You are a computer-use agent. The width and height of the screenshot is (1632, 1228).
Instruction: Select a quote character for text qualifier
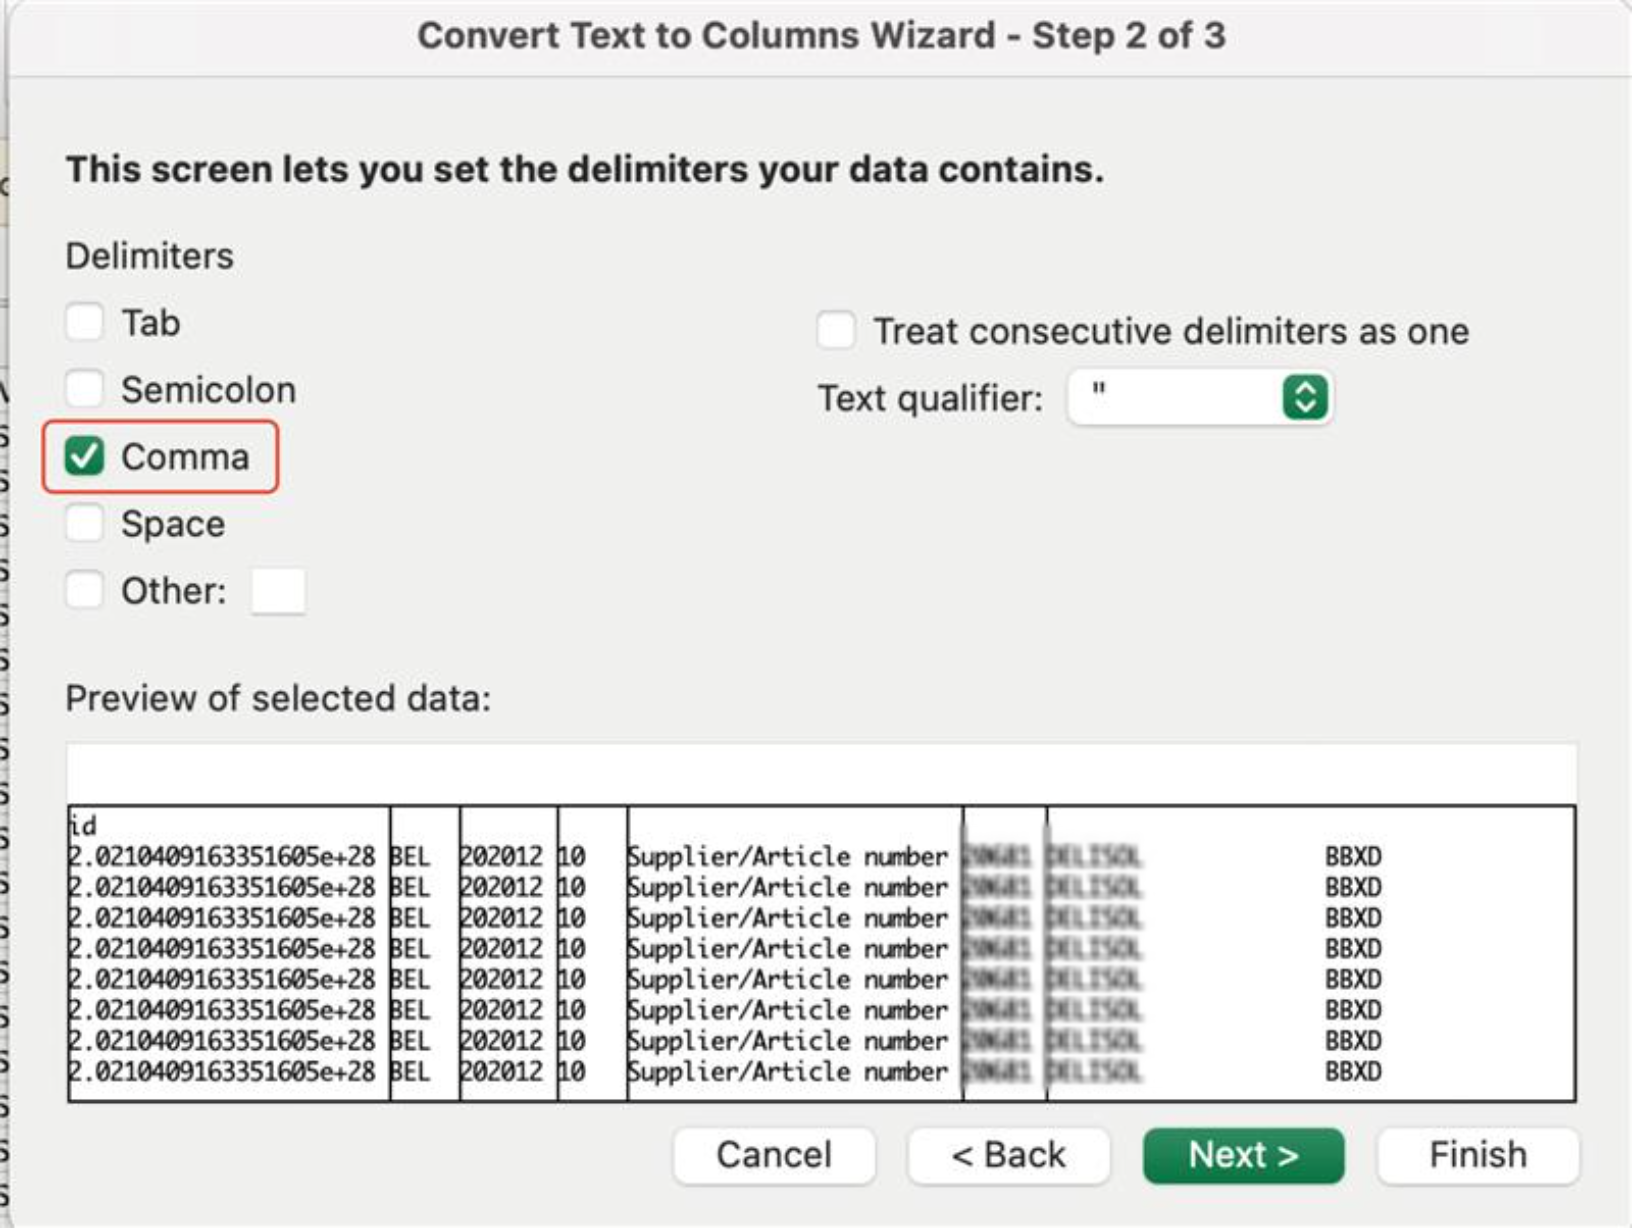tap(1199, 397)
